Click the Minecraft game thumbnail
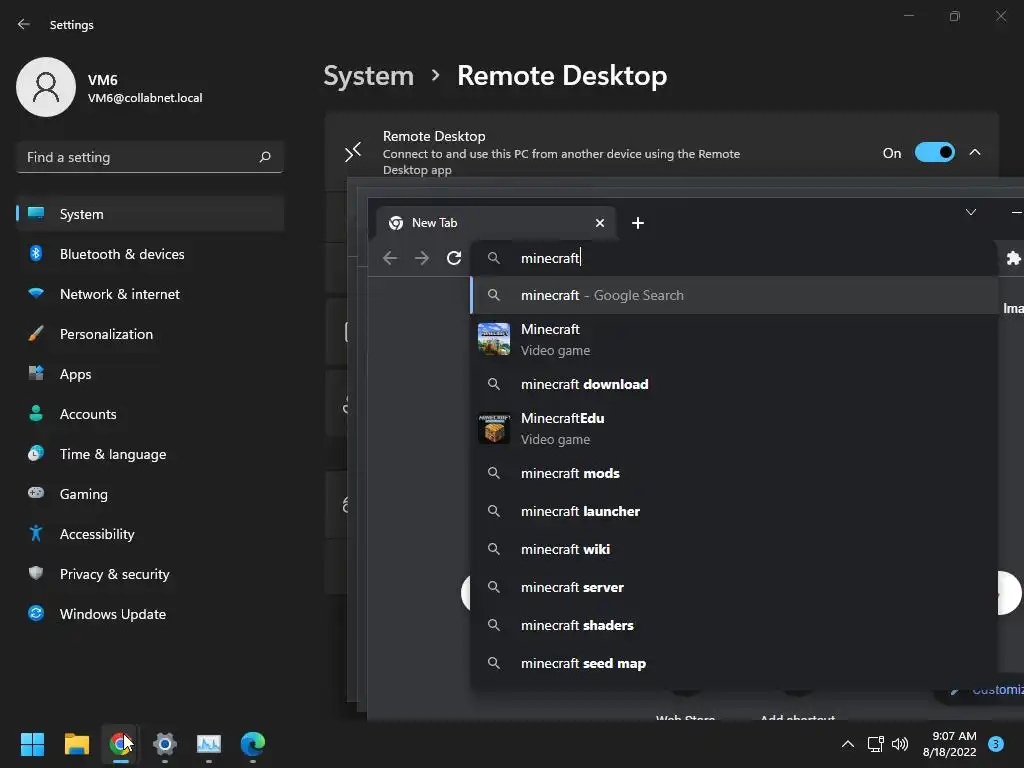Image resolution: width=1024 pixels, height=768 pixels. click(494, 339)
